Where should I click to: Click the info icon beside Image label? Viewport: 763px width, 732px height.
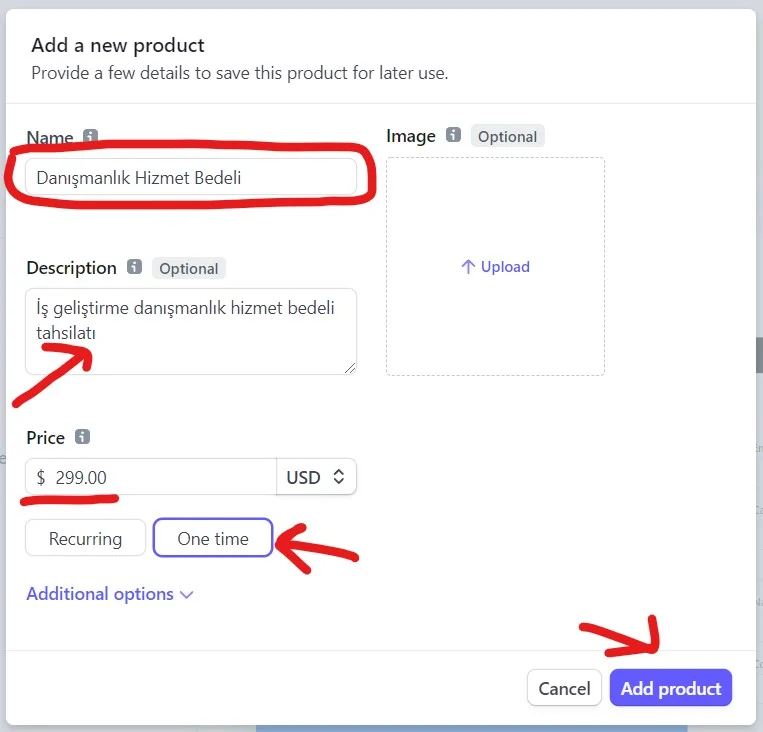coord(453,135)
